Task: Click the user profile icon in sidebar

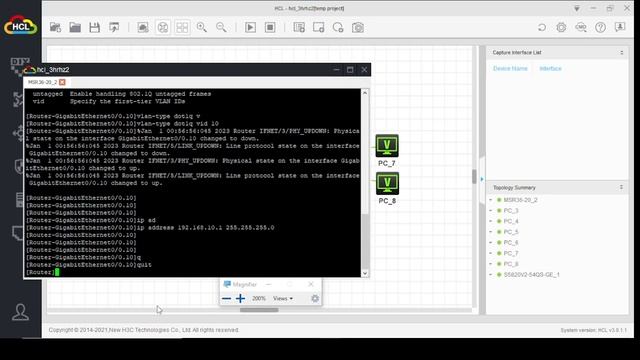Action: click(20, 312)
